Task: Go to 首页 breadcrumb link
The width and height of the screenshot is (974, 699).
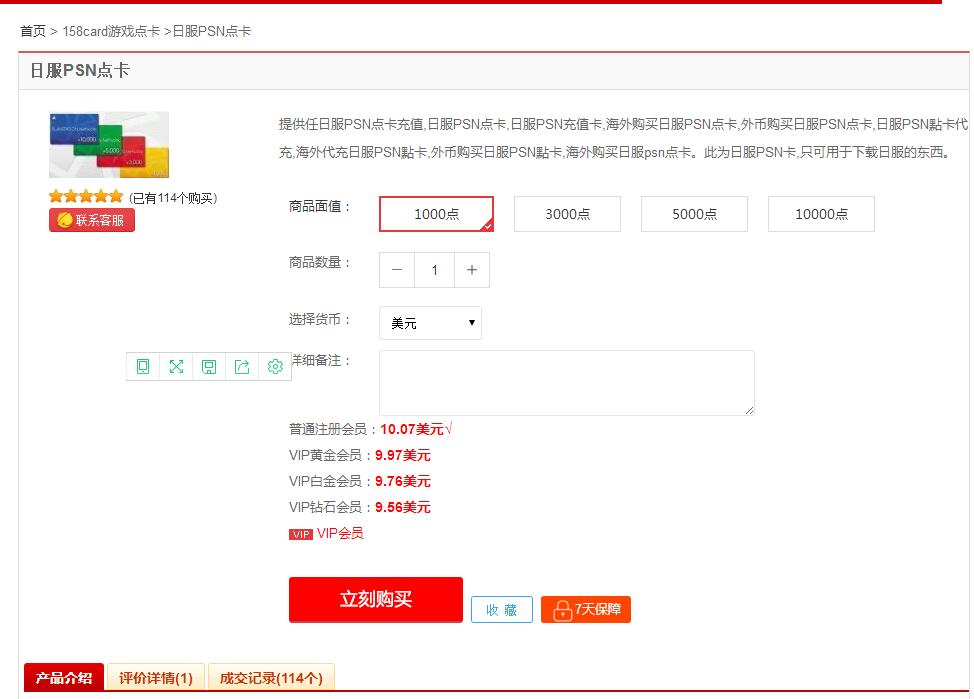Action: [x=33, y=31]
